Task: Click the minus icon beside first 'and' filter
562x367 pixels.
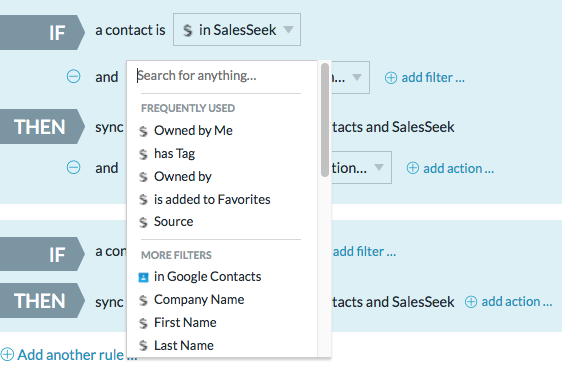Action: (x=73, y=76)
